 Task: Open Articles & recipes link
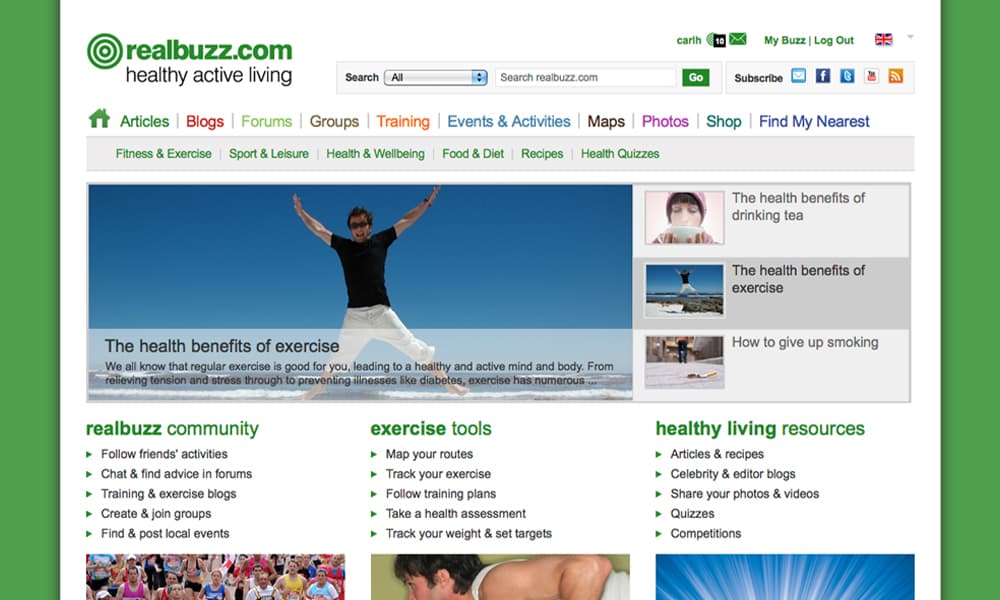click(717, 454)
